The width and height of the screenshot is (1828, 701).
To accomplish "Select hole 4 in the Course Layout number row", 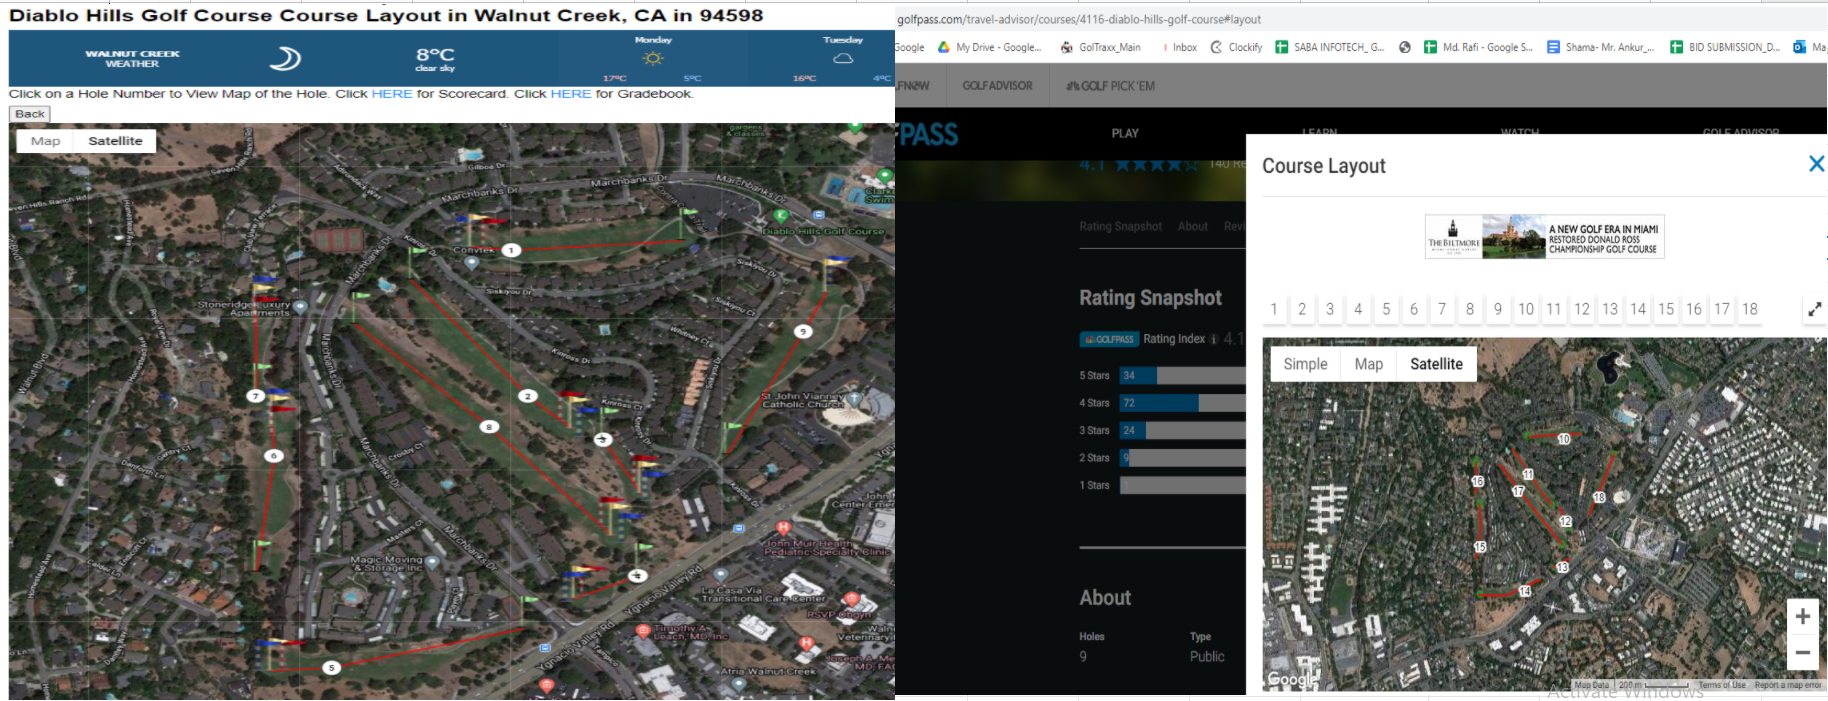I will point(1358,309).
